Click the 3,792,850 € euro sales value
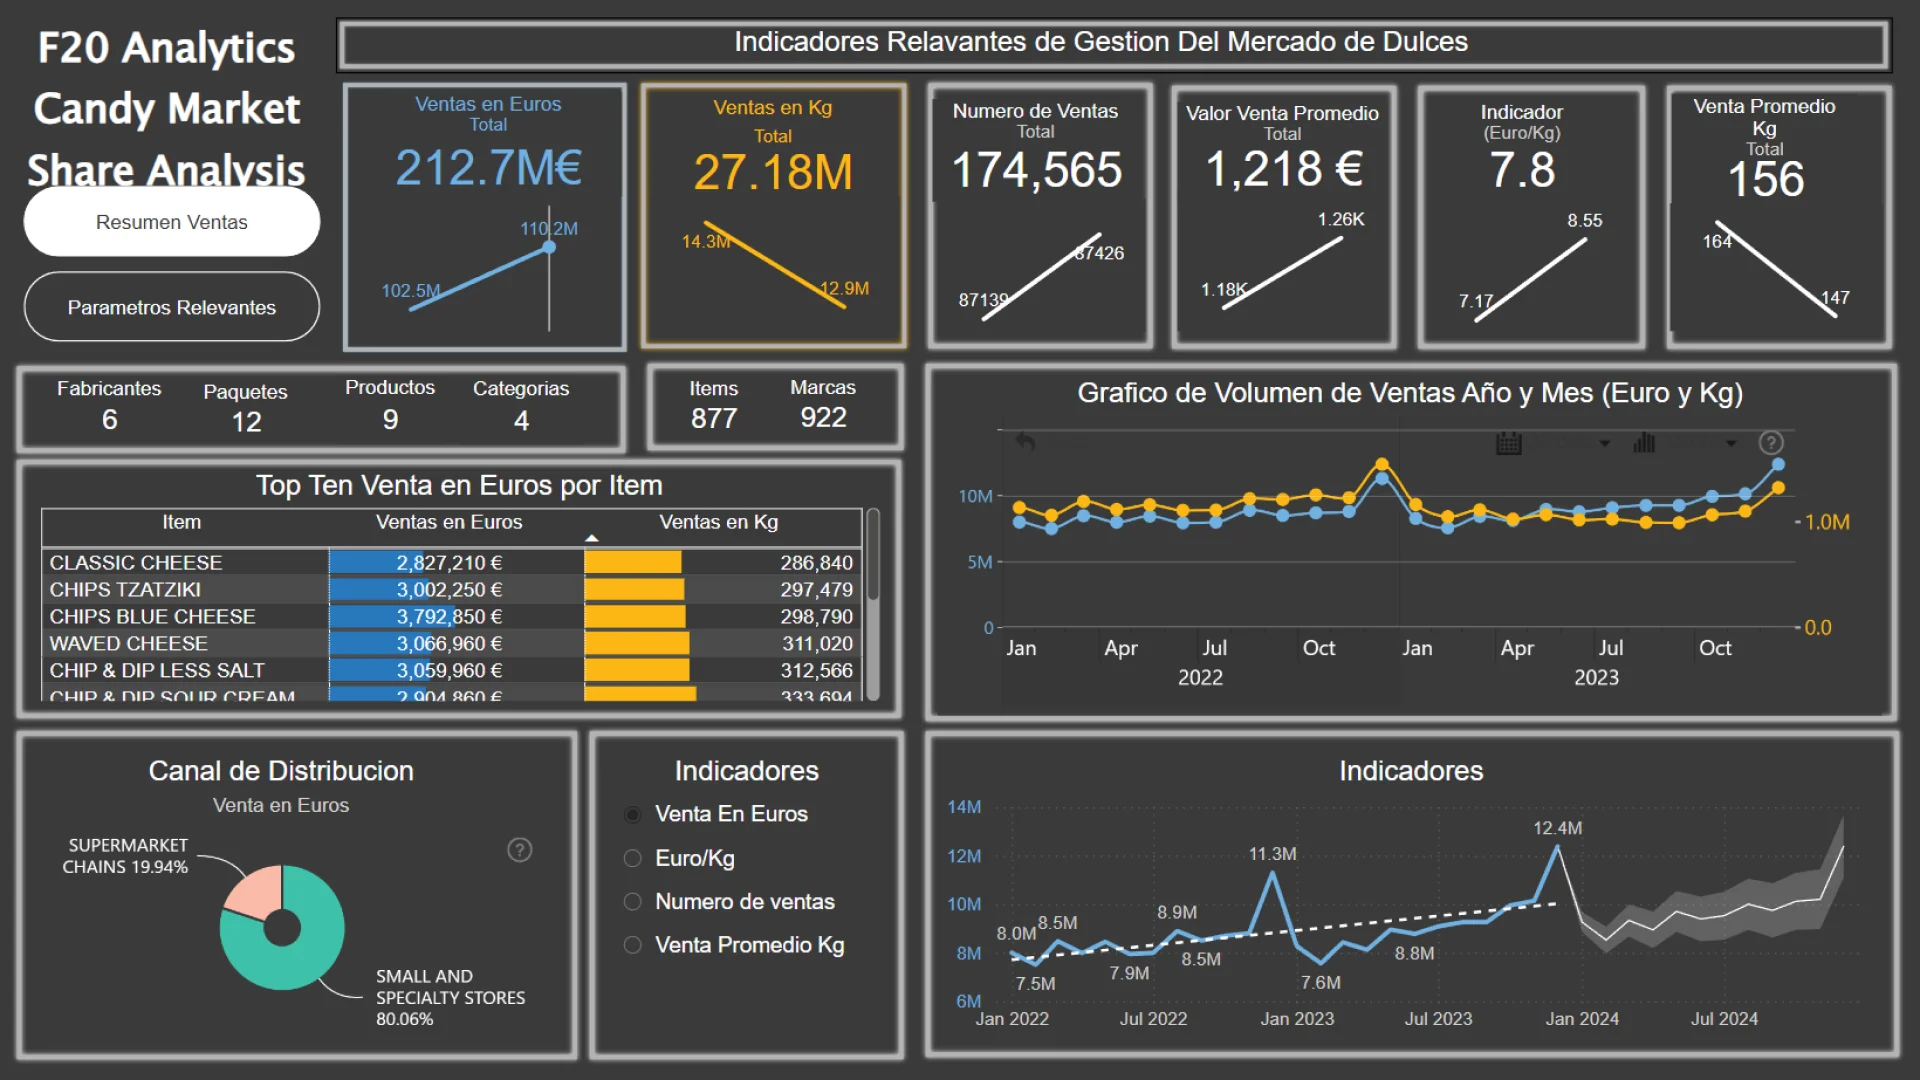 449,617
